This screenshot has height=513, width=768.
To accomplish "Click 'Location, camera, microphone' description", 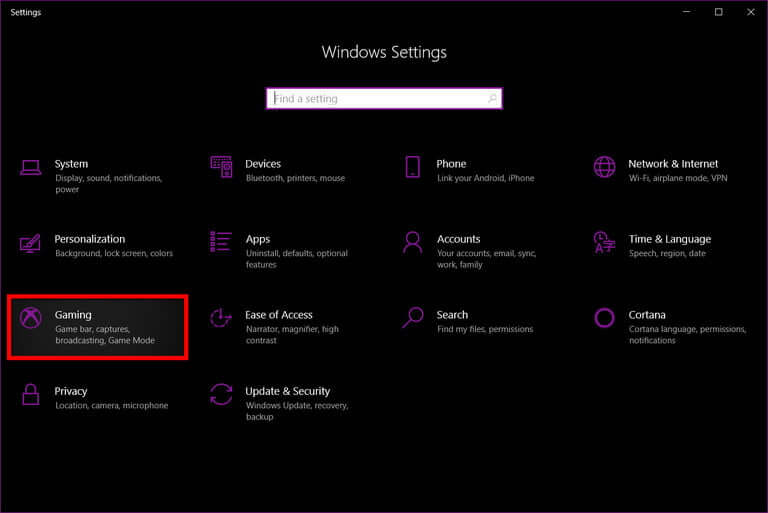I will click(x=112, y=406).
